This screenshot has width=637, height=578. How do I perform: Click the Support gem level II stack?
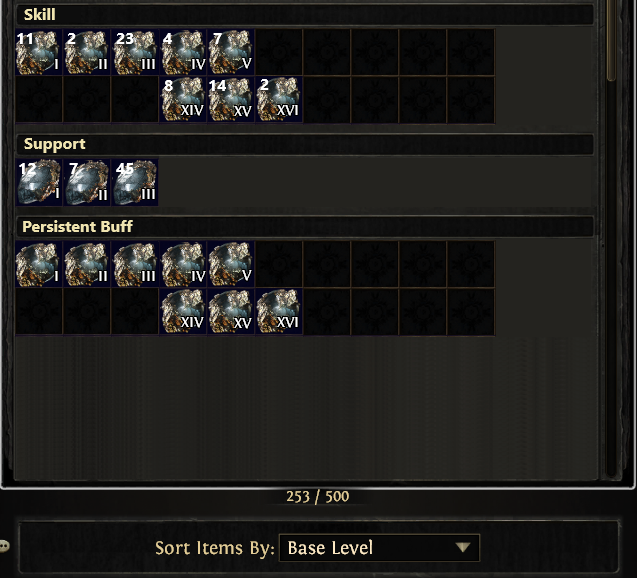click(87, 182)
